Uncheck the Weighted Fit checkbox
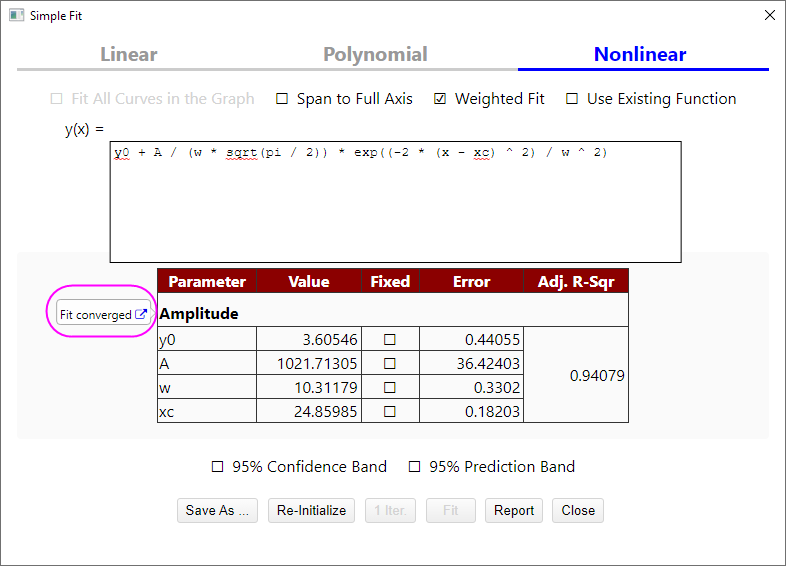Viewport: 786px width, 566px height. (x=440, y=99)
